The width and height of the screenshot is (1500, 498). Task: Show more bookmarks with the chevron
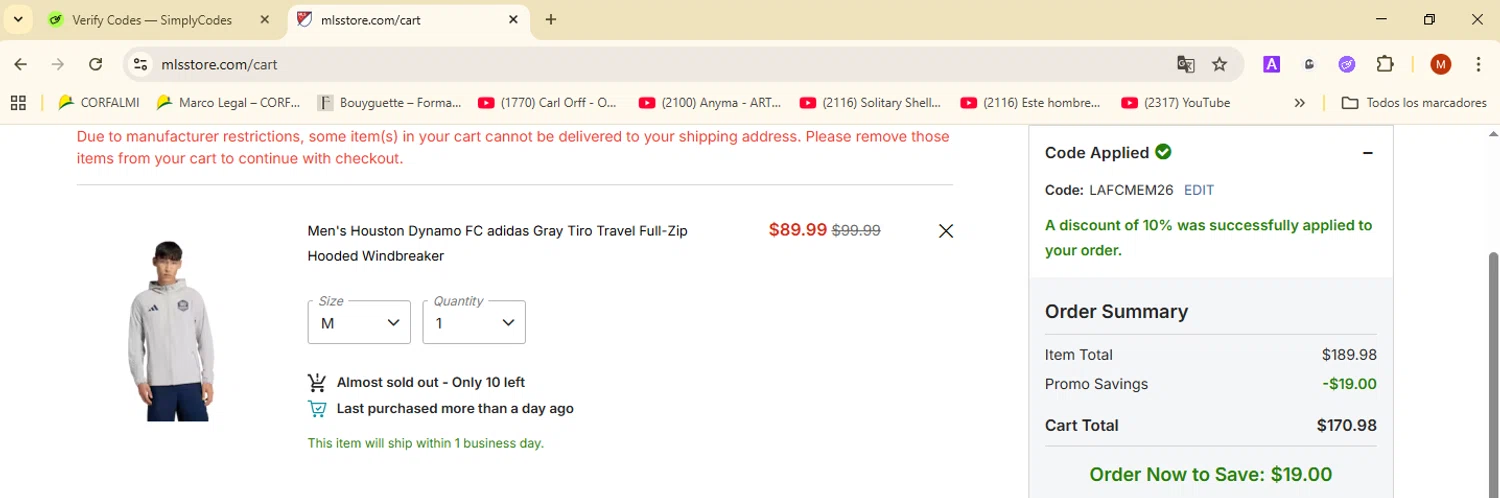point(1299,102)
